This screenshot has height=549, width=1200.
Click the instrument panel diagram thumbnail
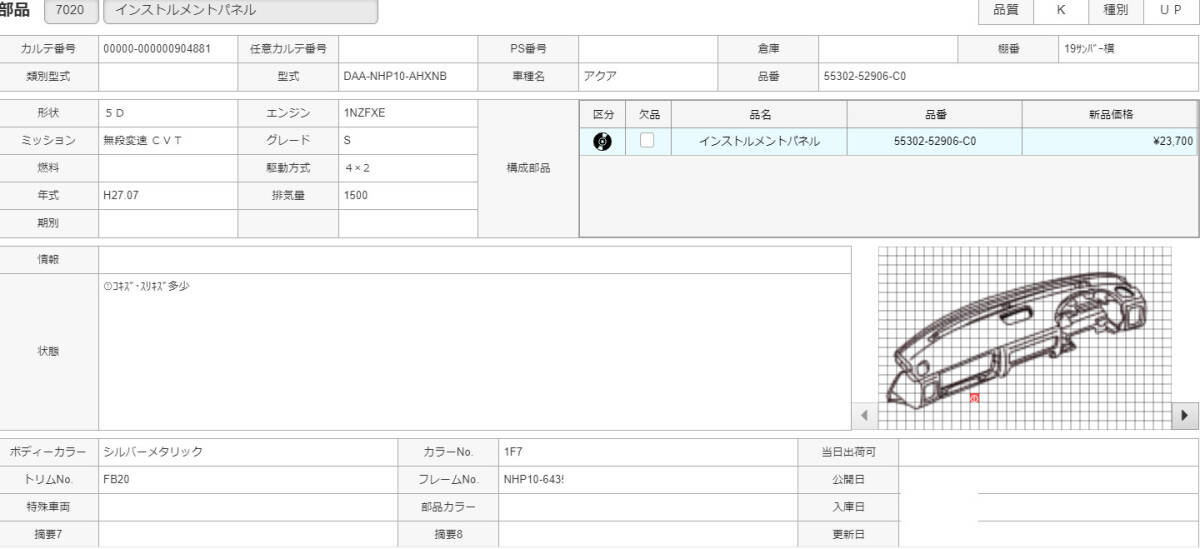[x=1025, y=339]
